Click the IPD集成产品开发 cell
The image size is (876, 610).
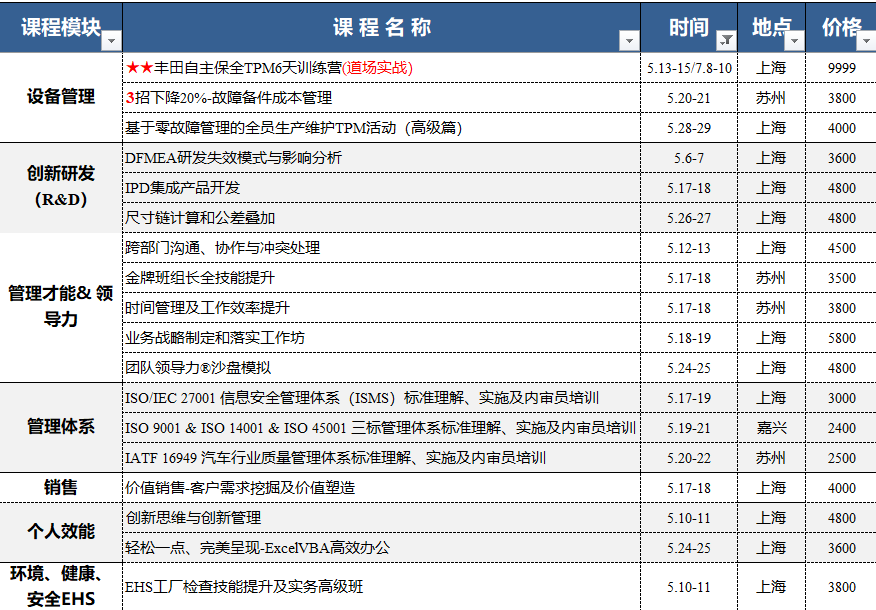click(x=382, y=188)
